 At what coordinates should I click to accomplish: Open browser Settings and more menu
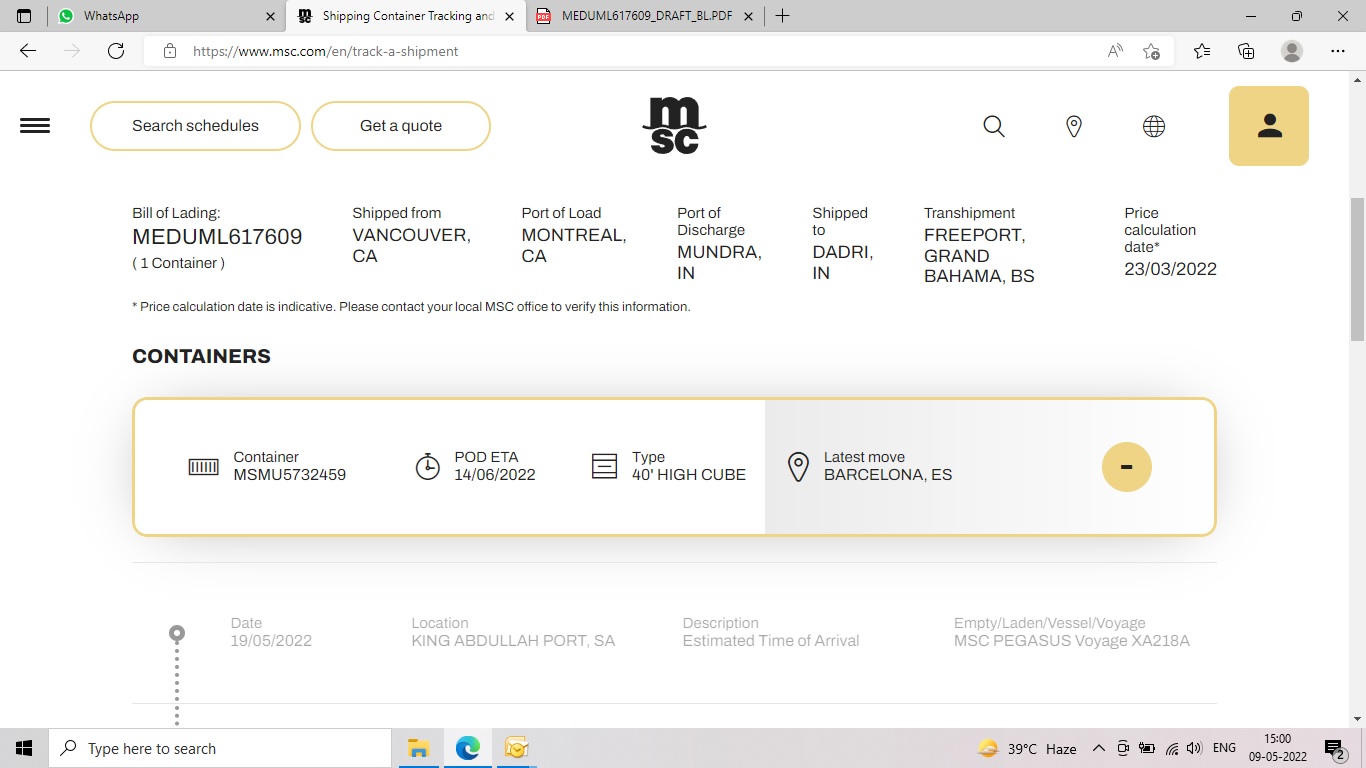(x=1338, y=51)
